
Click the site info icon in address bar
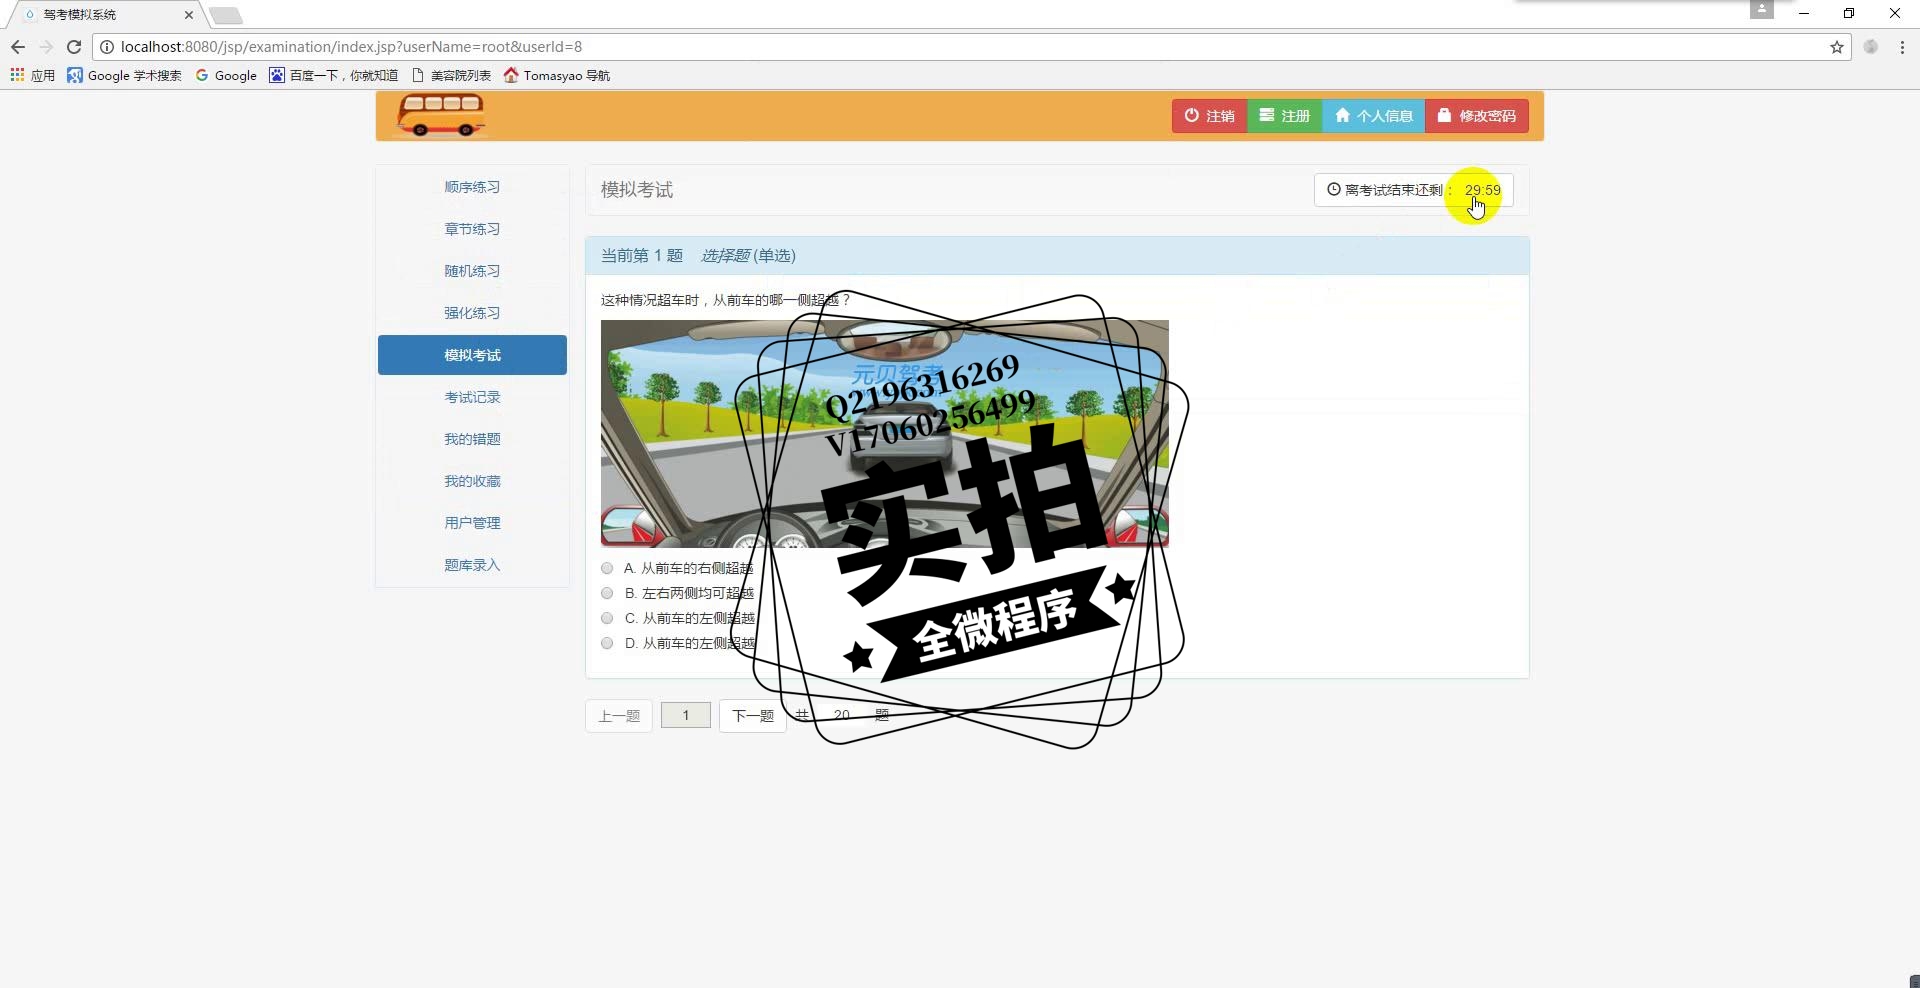coord(106,47)
